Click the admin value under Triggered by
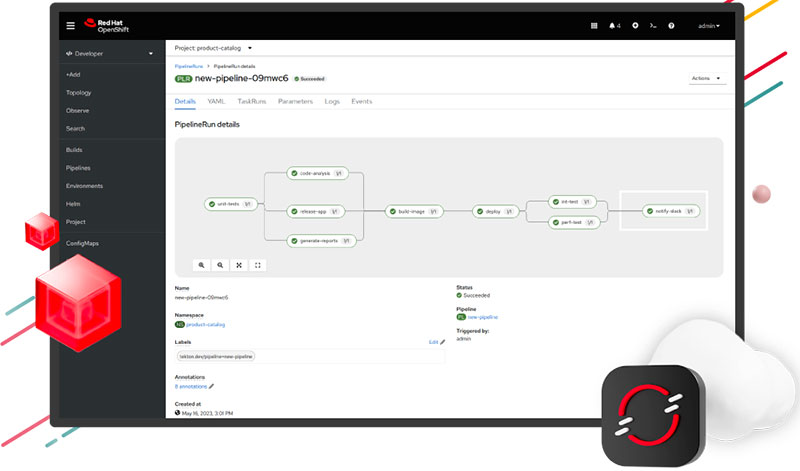The image size is (800, 471). (x=464, y=339)
